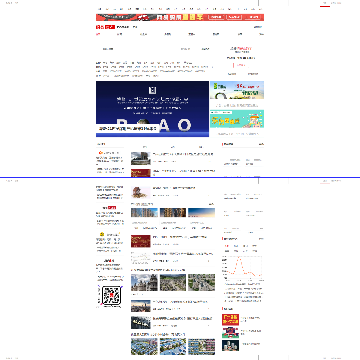Open the house-on-coins article thumbnail
The height and width of the screenshot is (360, 360).
tap(141, 192)
